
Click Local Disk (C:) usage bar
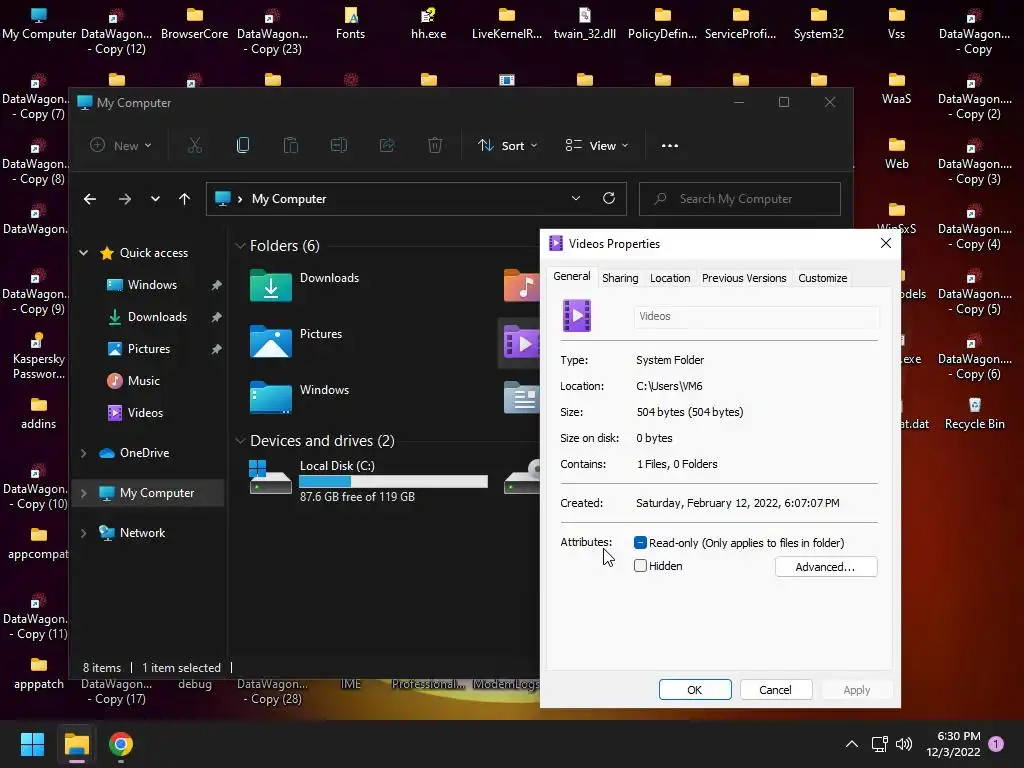tap(393, 481)
